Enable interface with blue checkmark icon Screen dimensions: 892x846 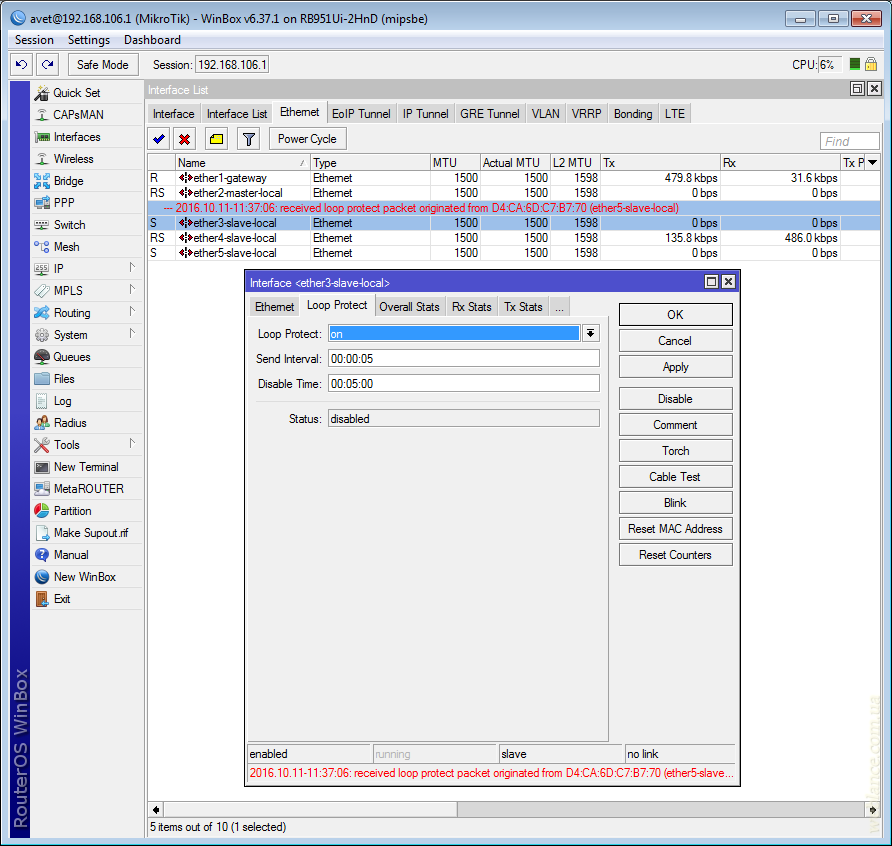point(159,139)
